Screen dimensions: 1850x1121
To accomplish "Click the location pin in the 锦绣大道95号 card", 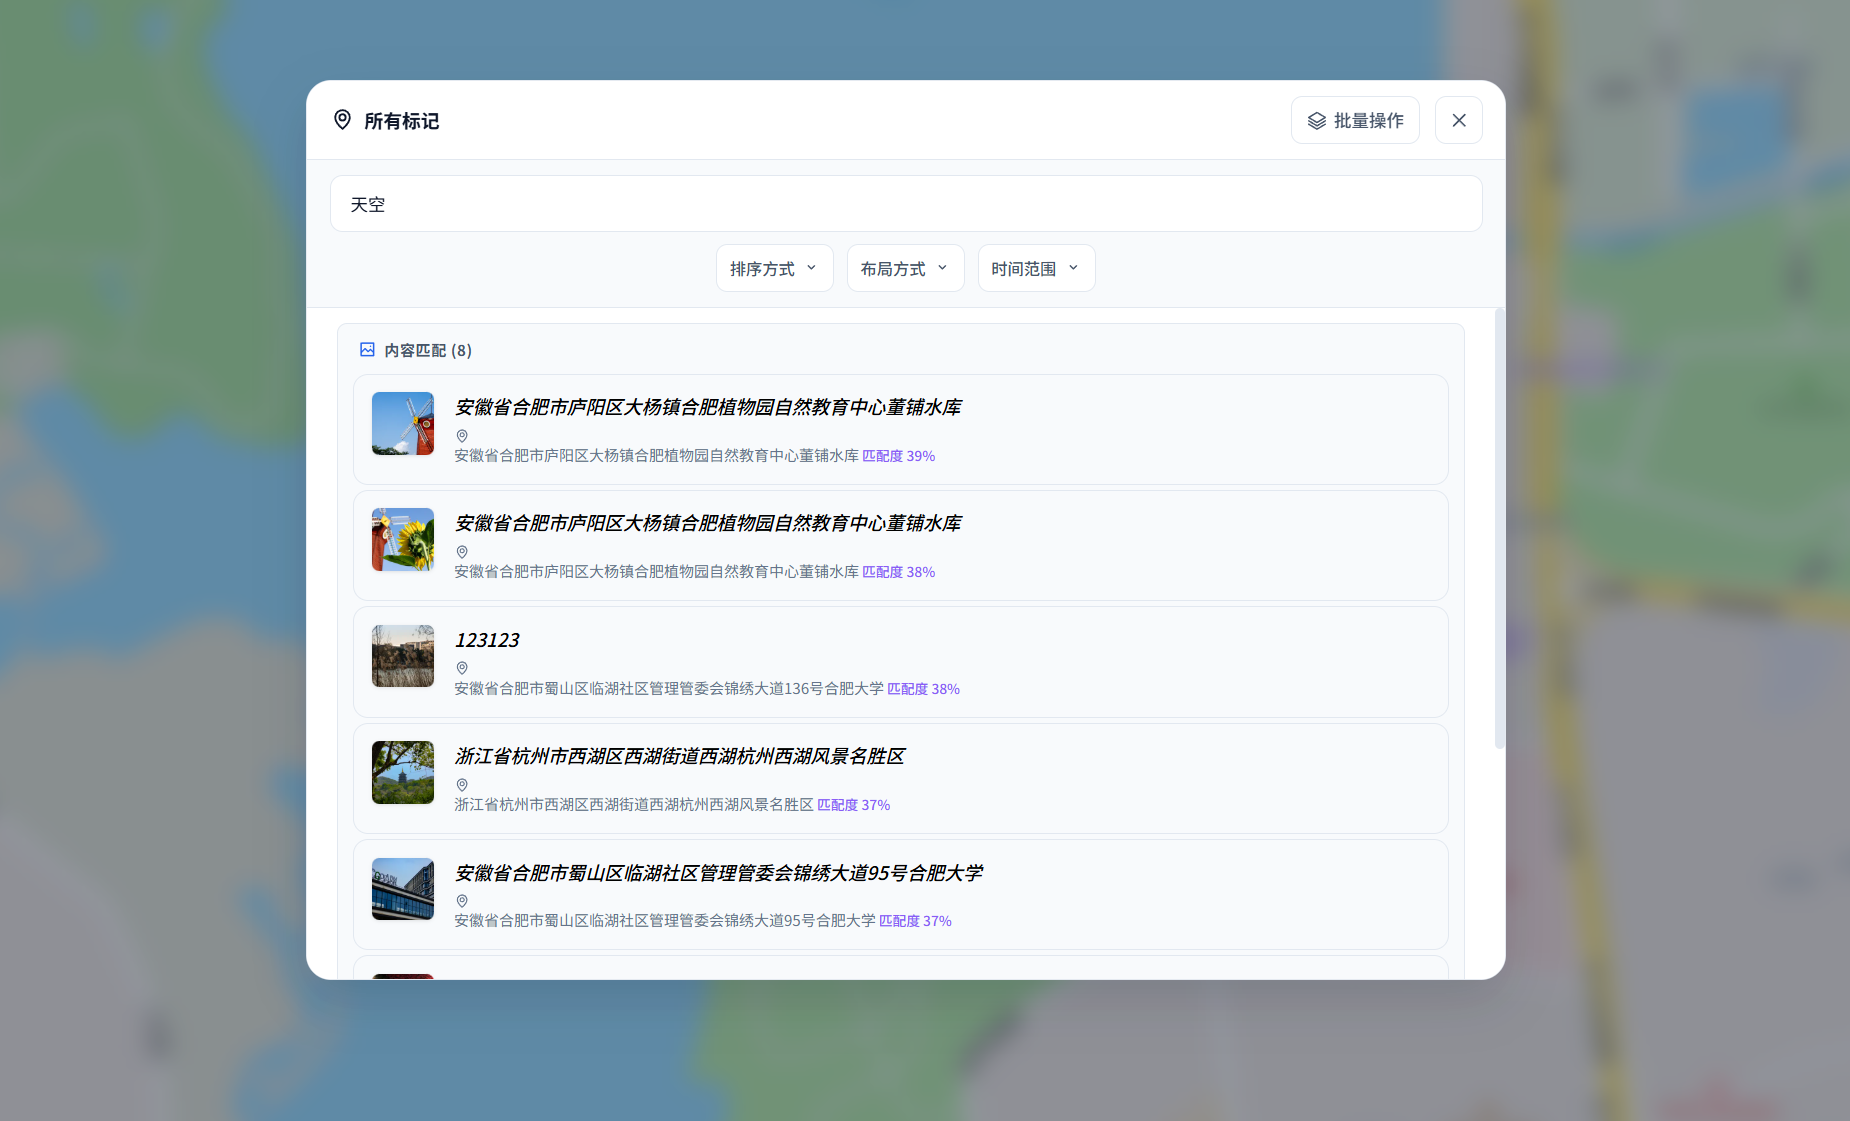I will point(462,901).
